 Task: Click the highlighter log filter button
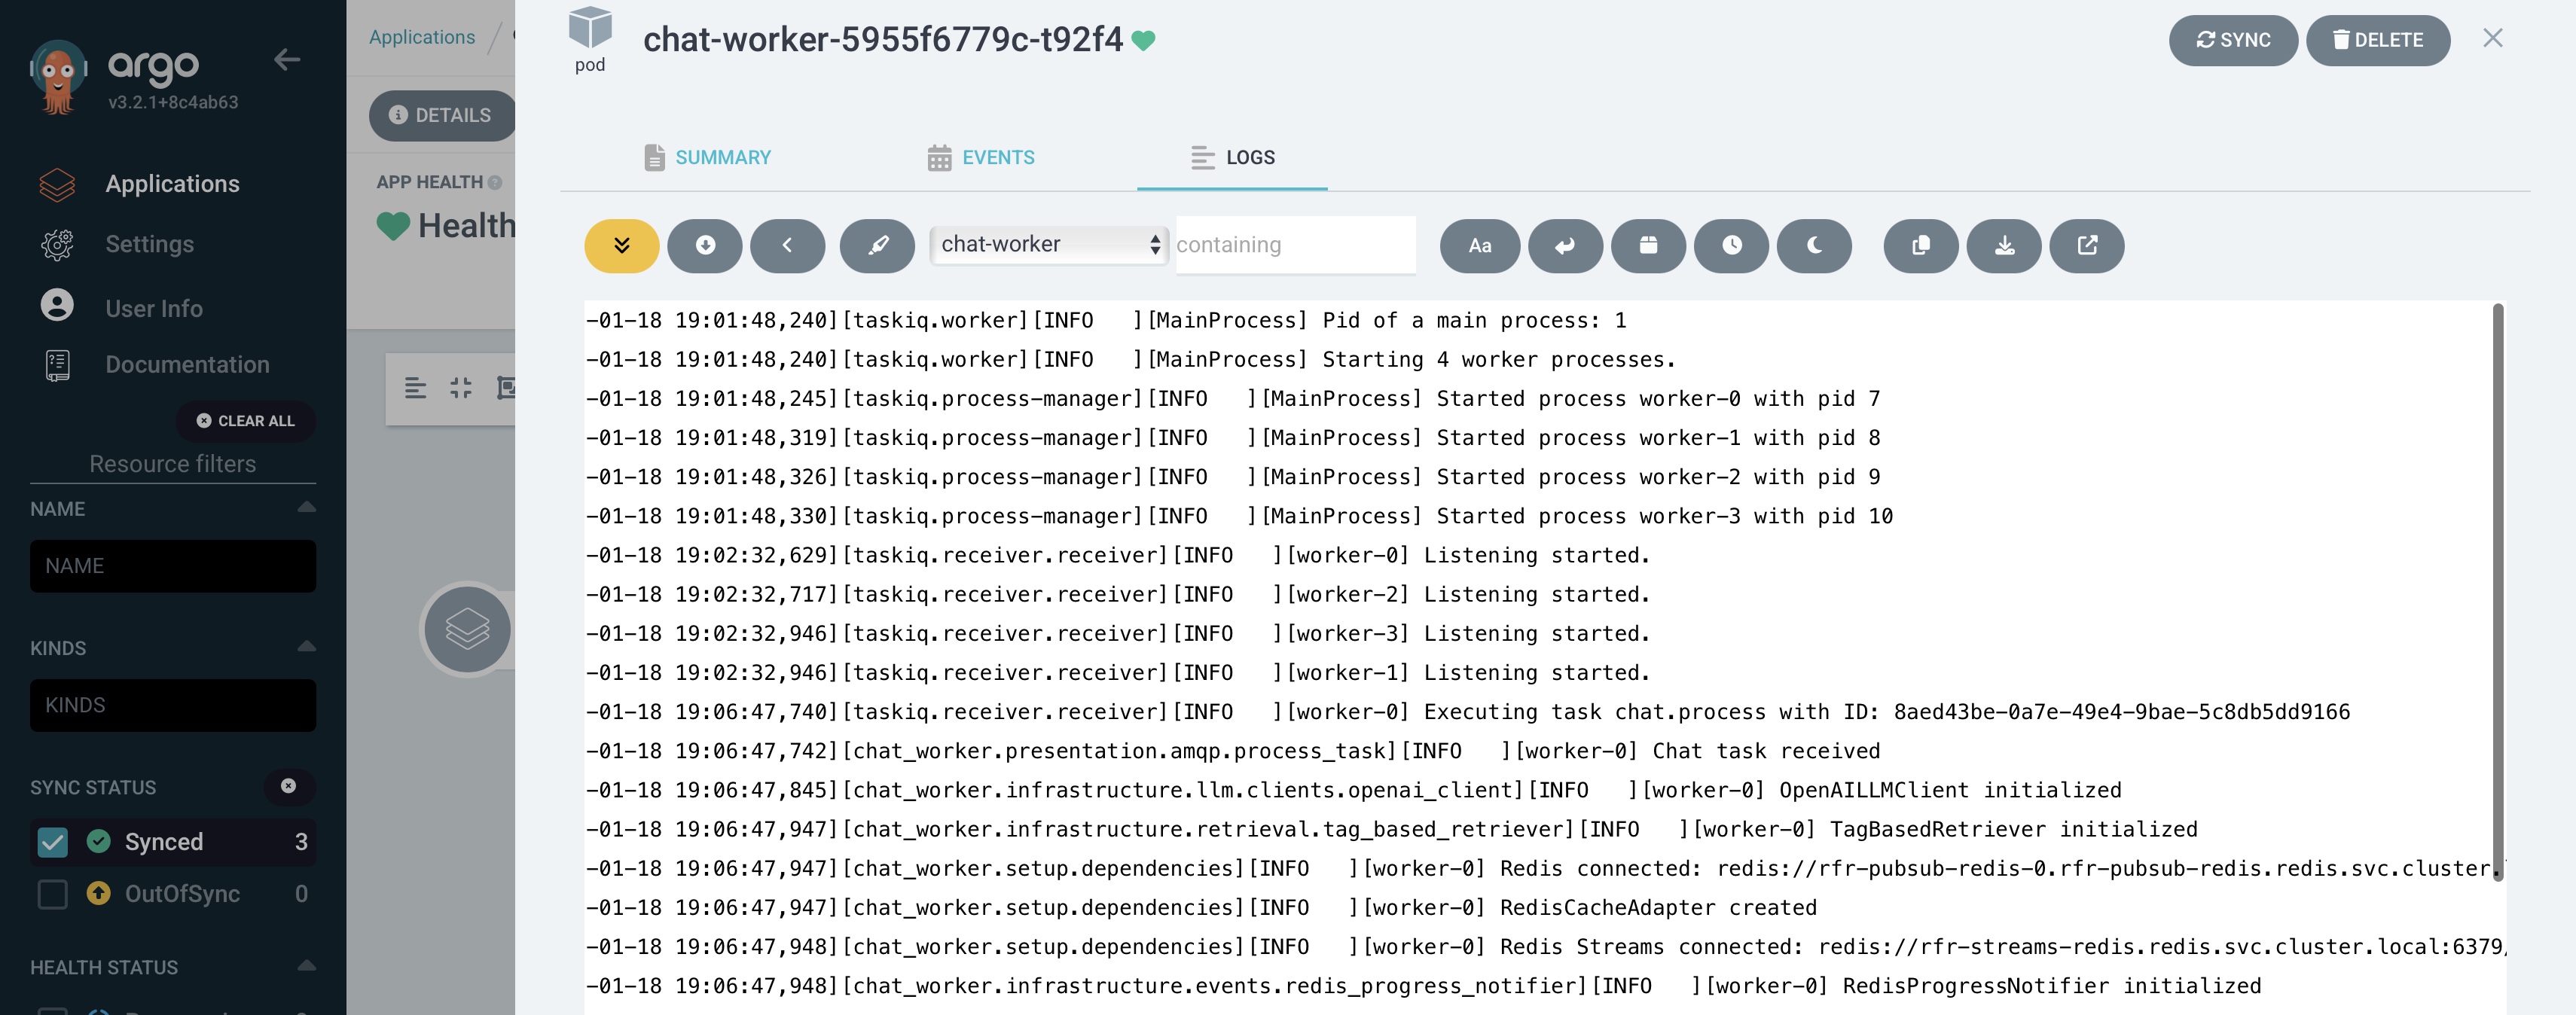877,246
